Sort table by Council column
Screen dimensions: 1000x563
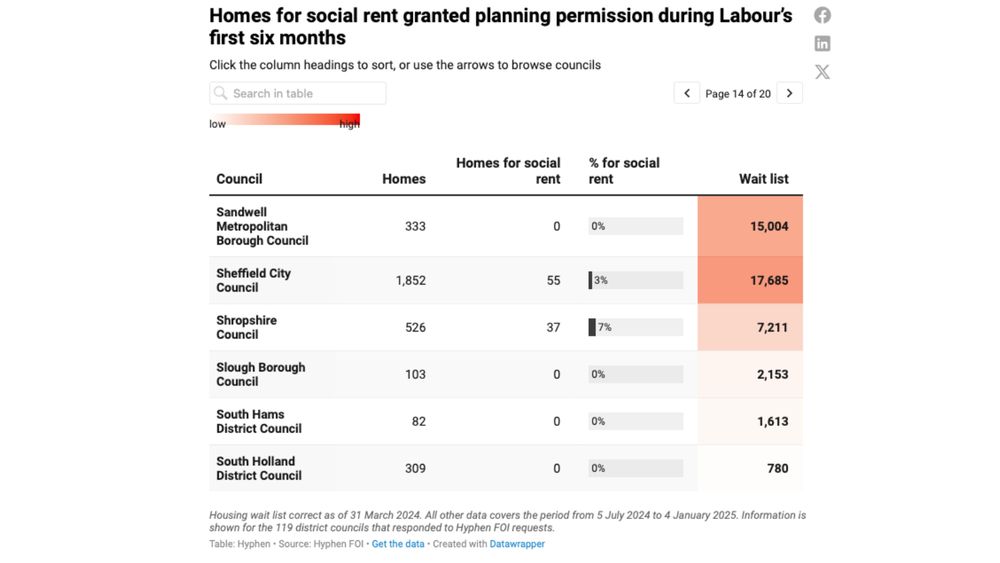point(239,179)
